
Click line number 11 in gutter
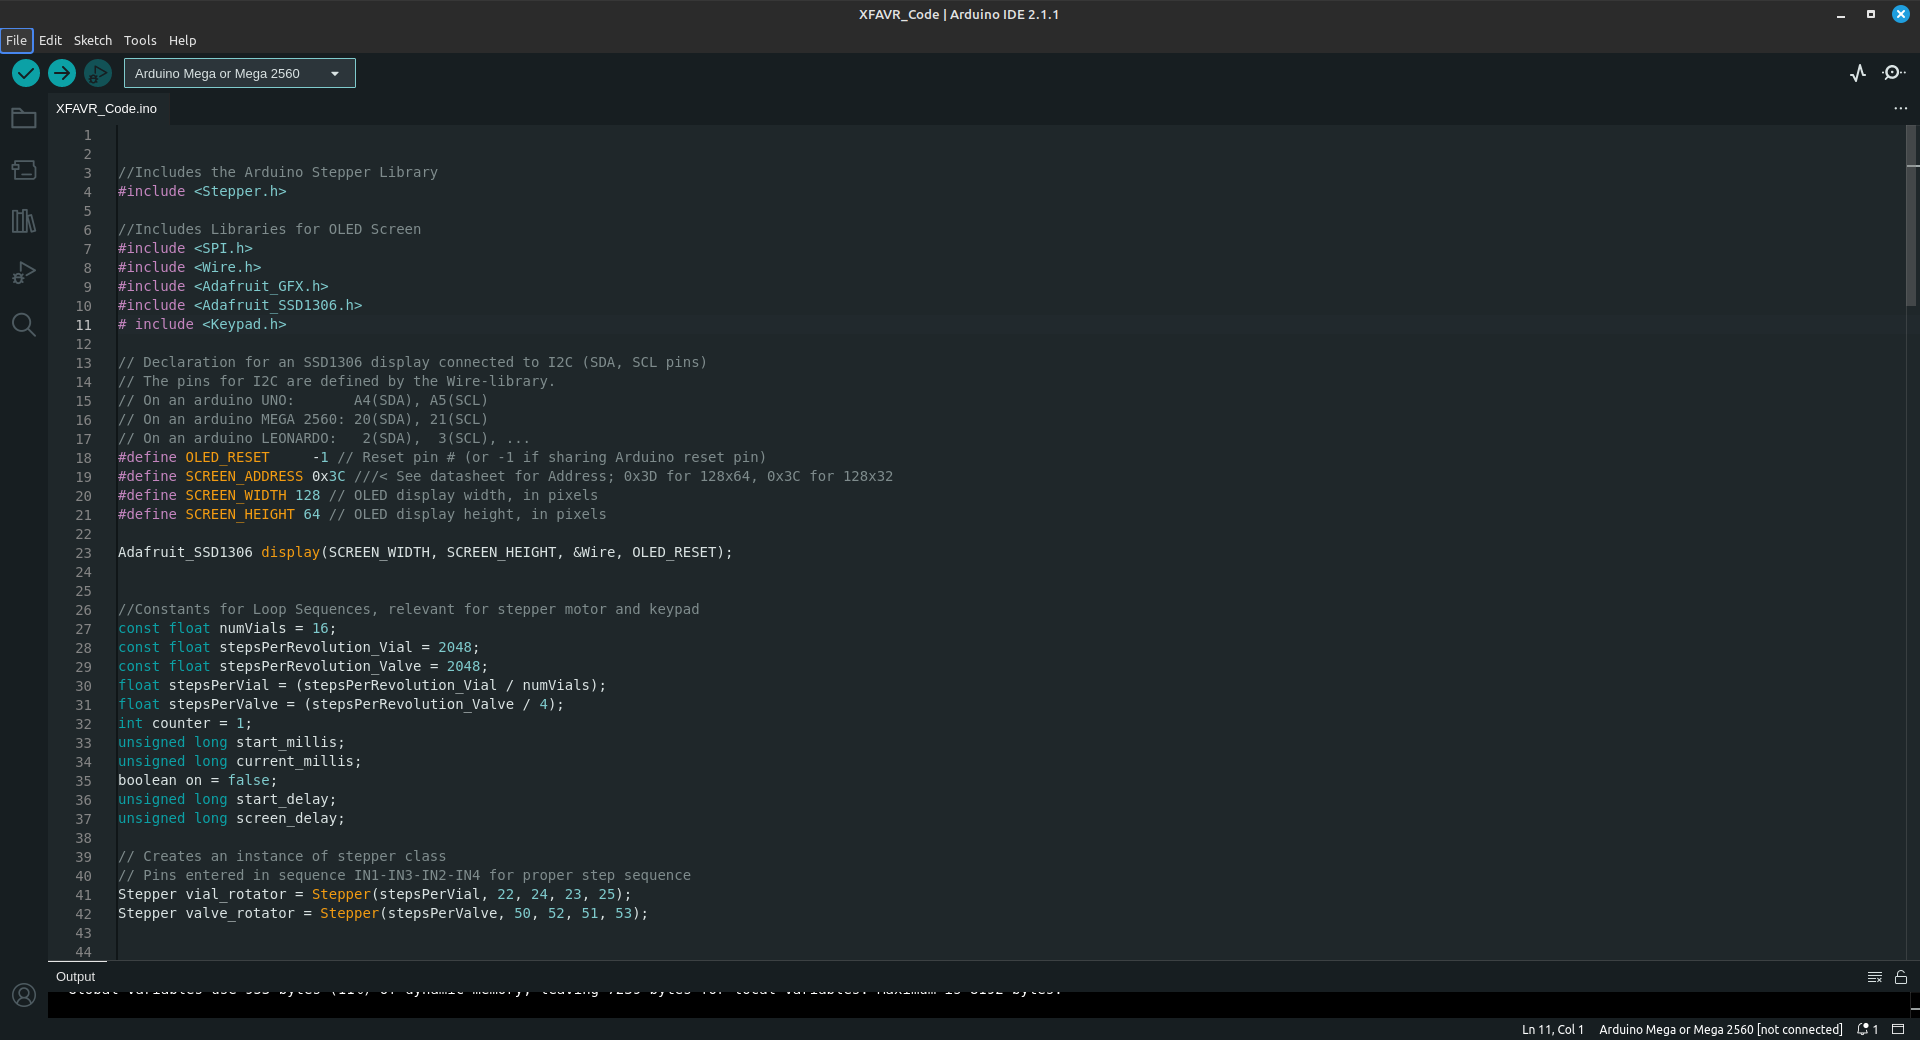[83, 325]
